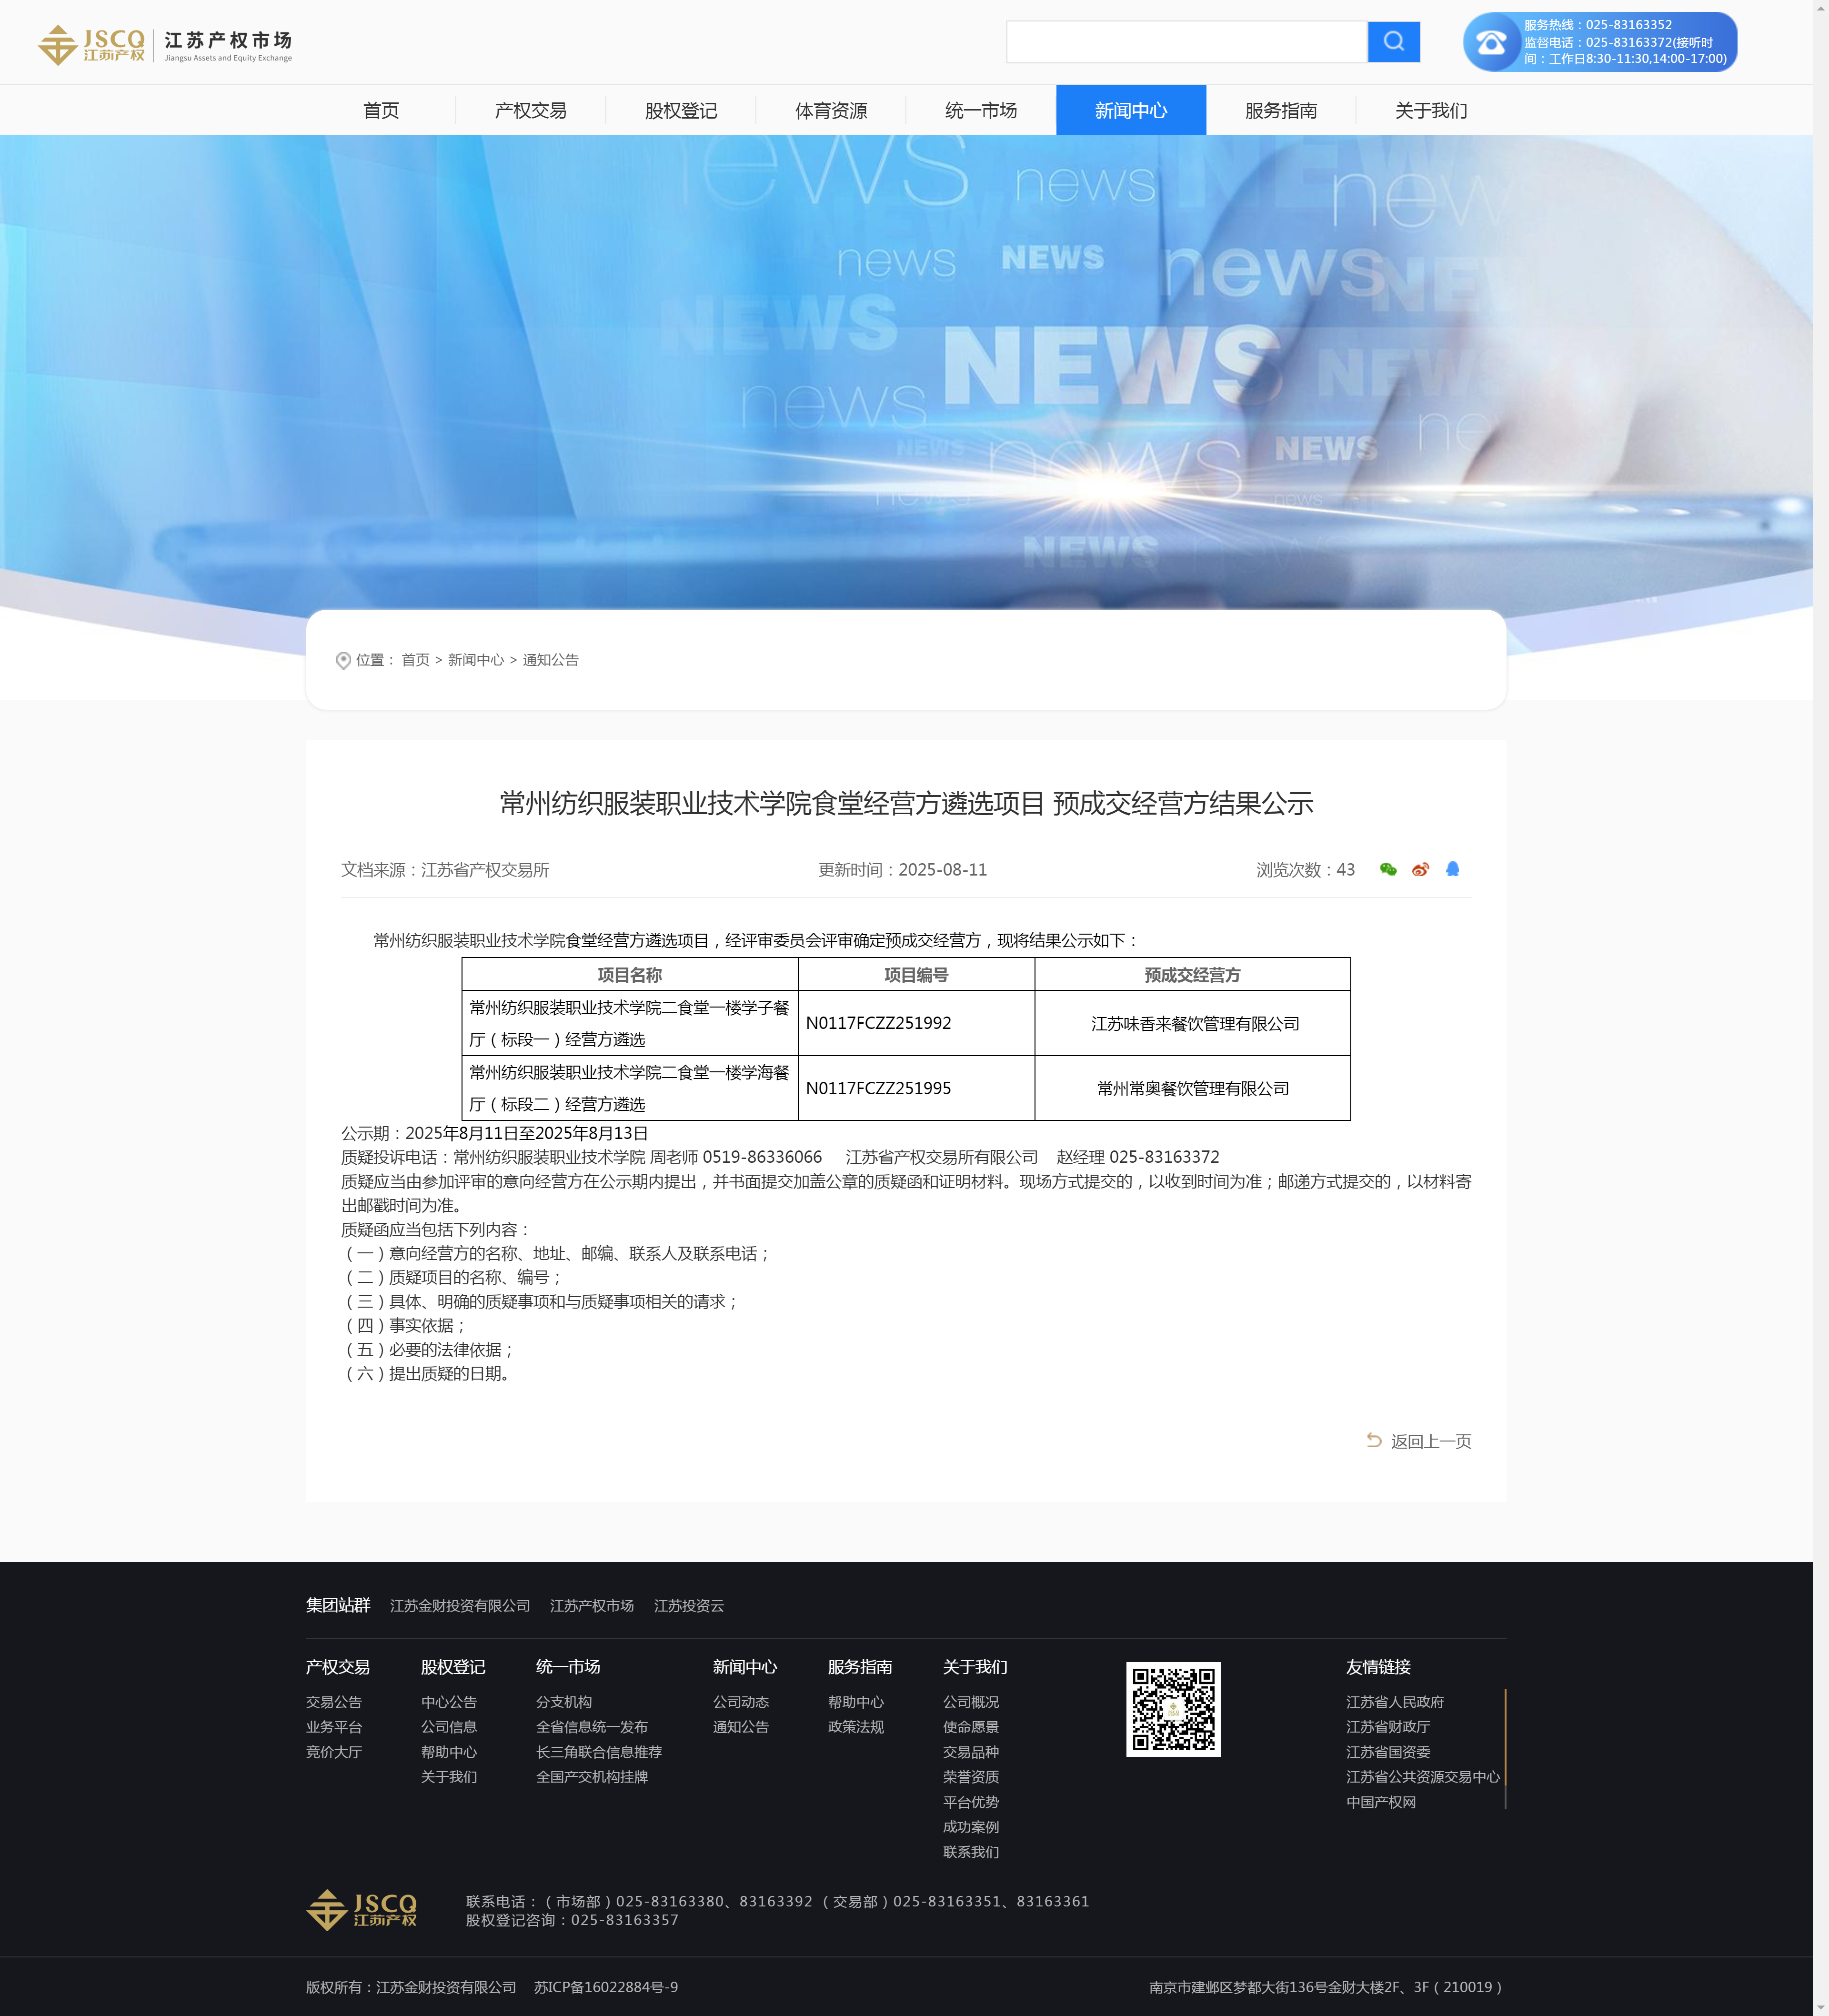Open the 产权交易 navigation menu
Image resolution: width=1829 pixels, height=2016 pixels.
[x=530, y=110]
